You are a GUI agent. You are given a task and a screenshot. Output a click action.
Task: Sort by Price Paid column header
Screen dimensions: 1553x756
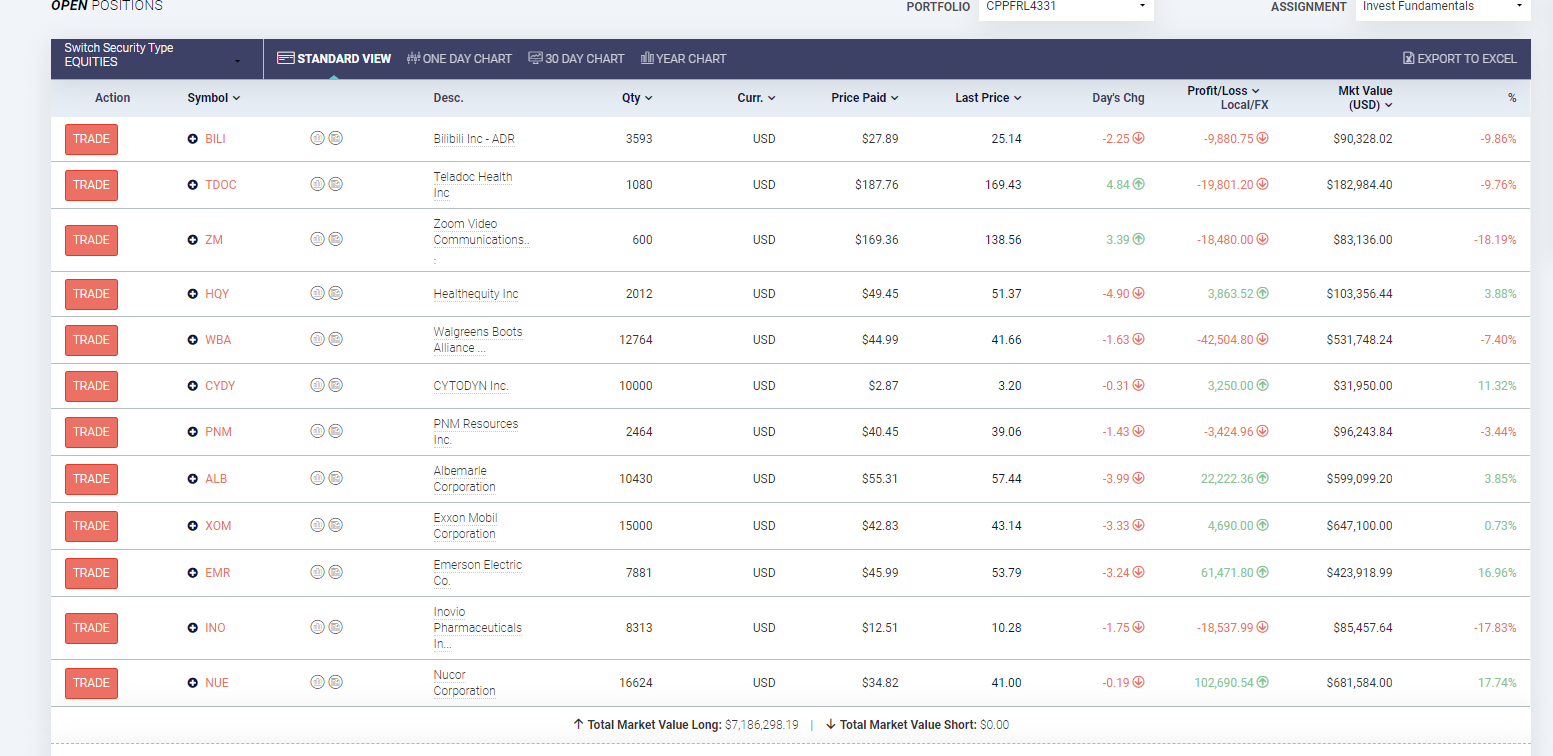(x=865, y=98)
